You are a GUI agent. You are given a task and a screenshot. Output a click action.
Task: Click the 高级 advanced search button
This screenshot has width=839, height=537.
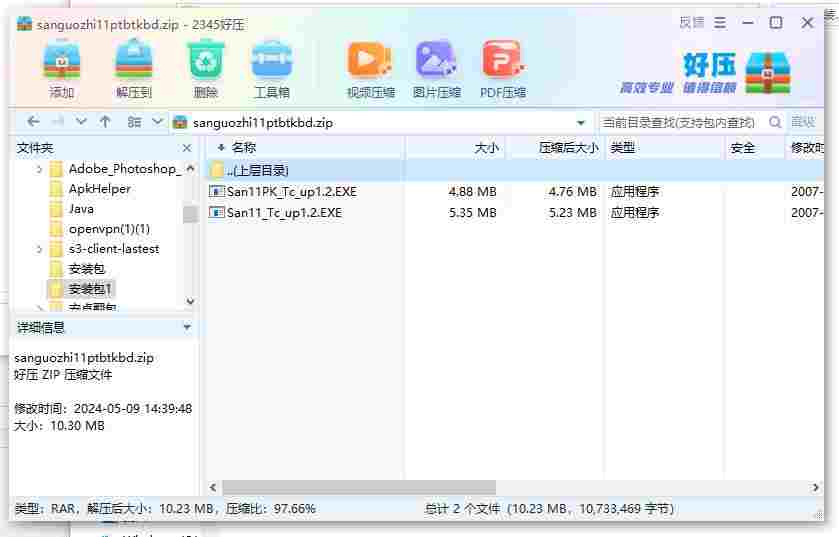[x=803, y=122]
